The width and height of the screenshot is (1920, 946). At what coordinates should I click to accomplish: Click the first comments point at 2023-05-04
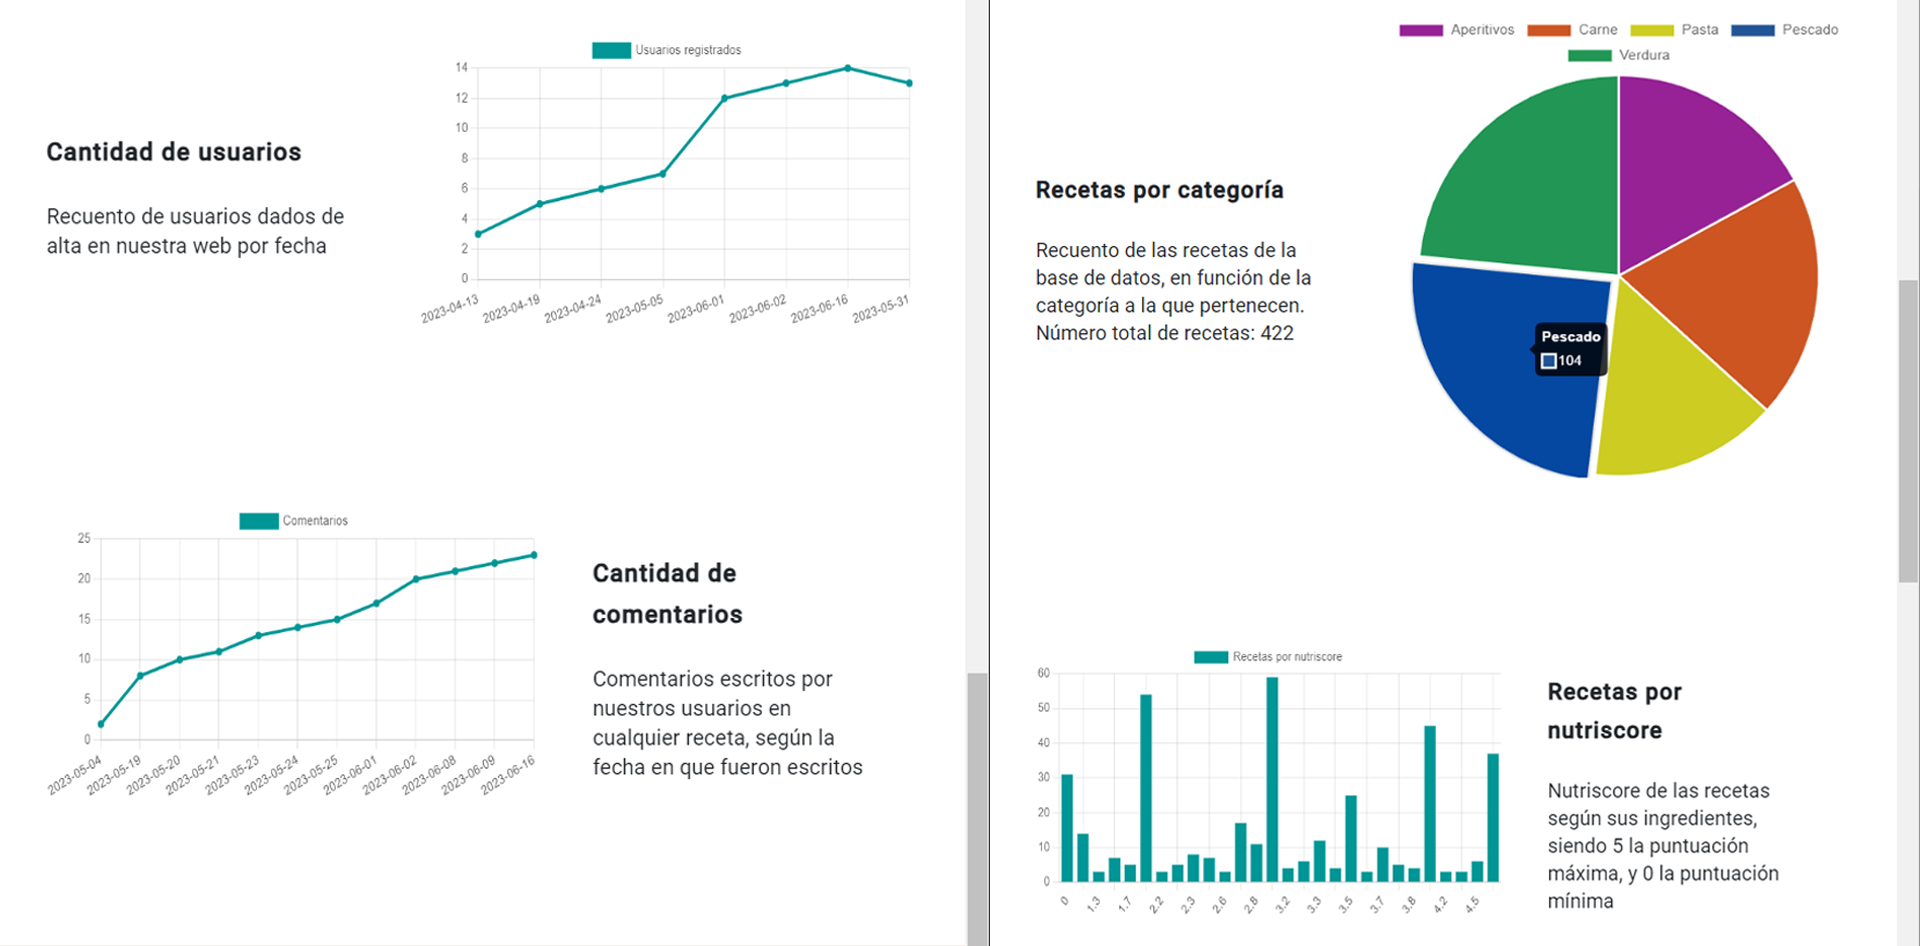[101, 724]
